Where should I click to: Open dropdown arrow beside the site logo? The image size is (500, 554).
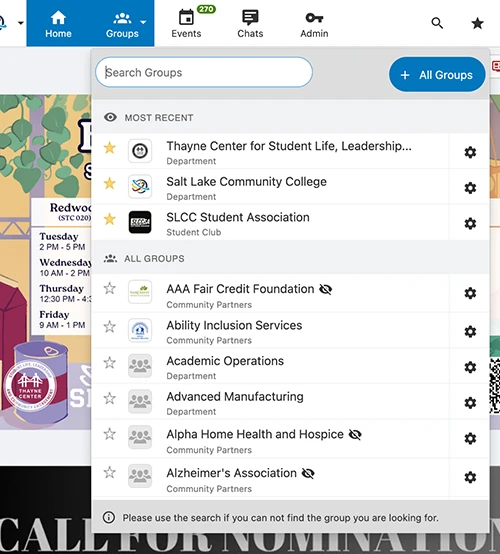coord(21,23)
